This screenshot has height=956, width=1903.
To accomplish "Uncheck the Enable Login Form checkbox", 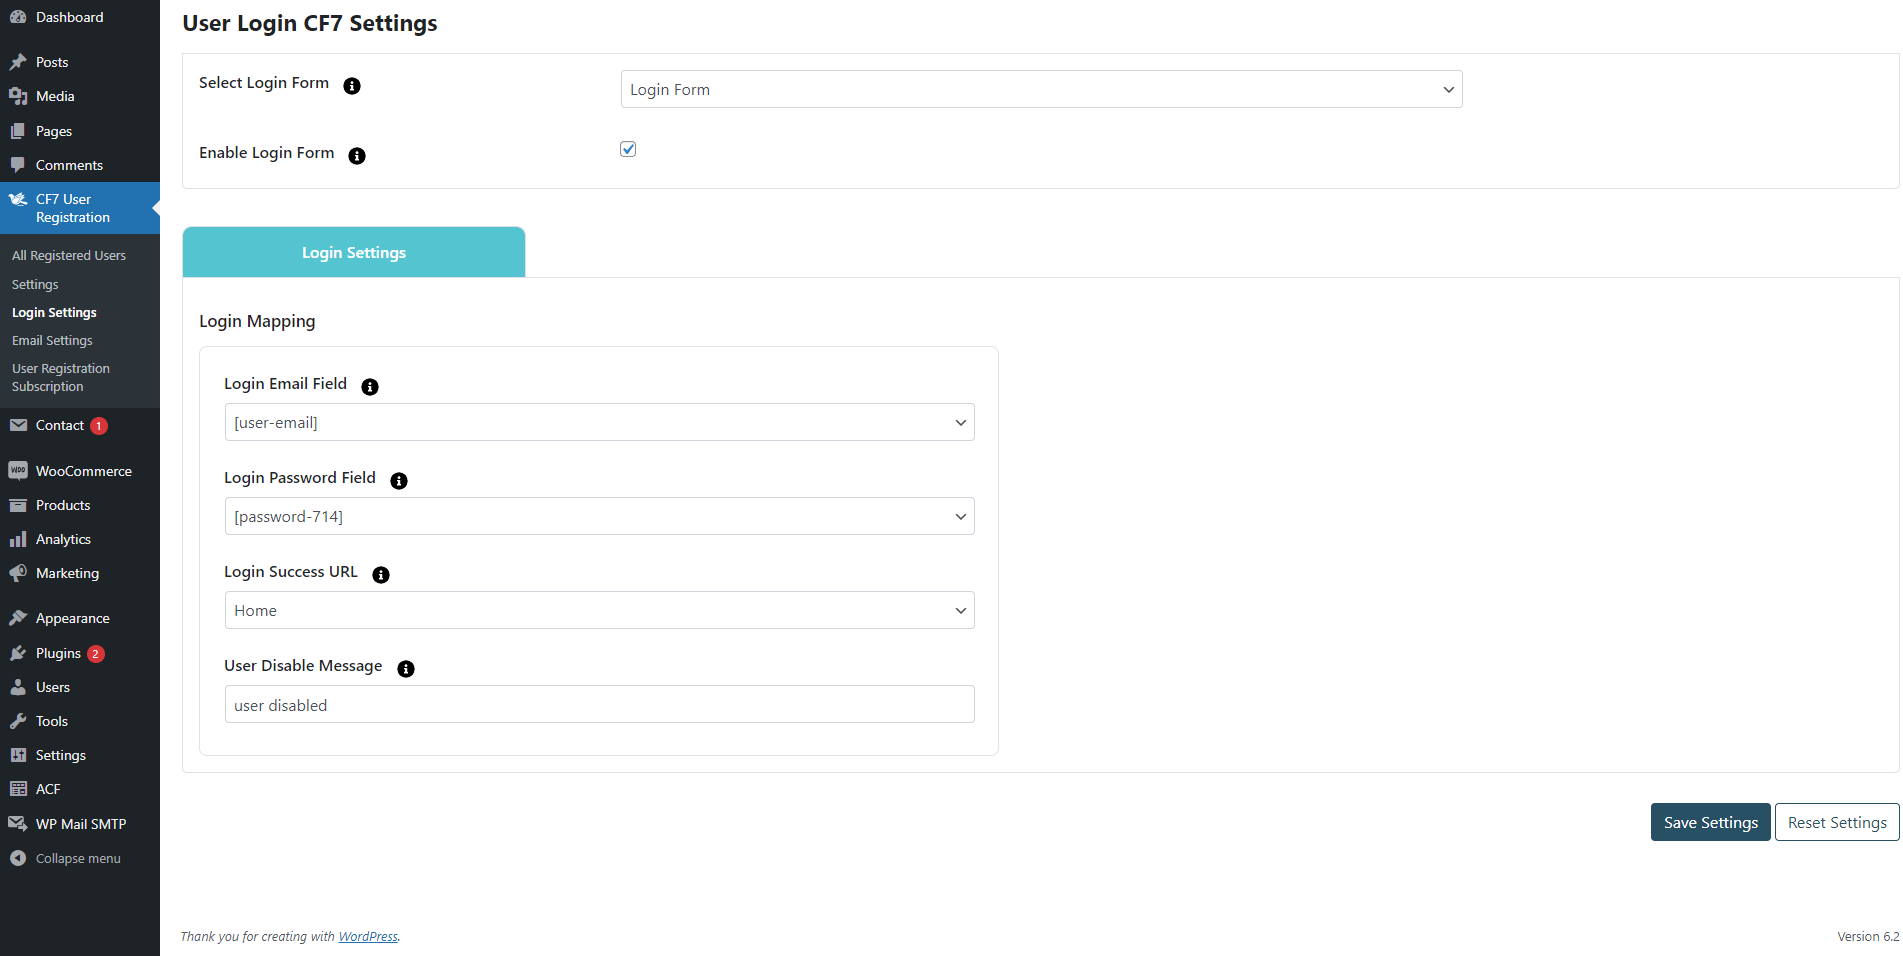I will (628, 149).
